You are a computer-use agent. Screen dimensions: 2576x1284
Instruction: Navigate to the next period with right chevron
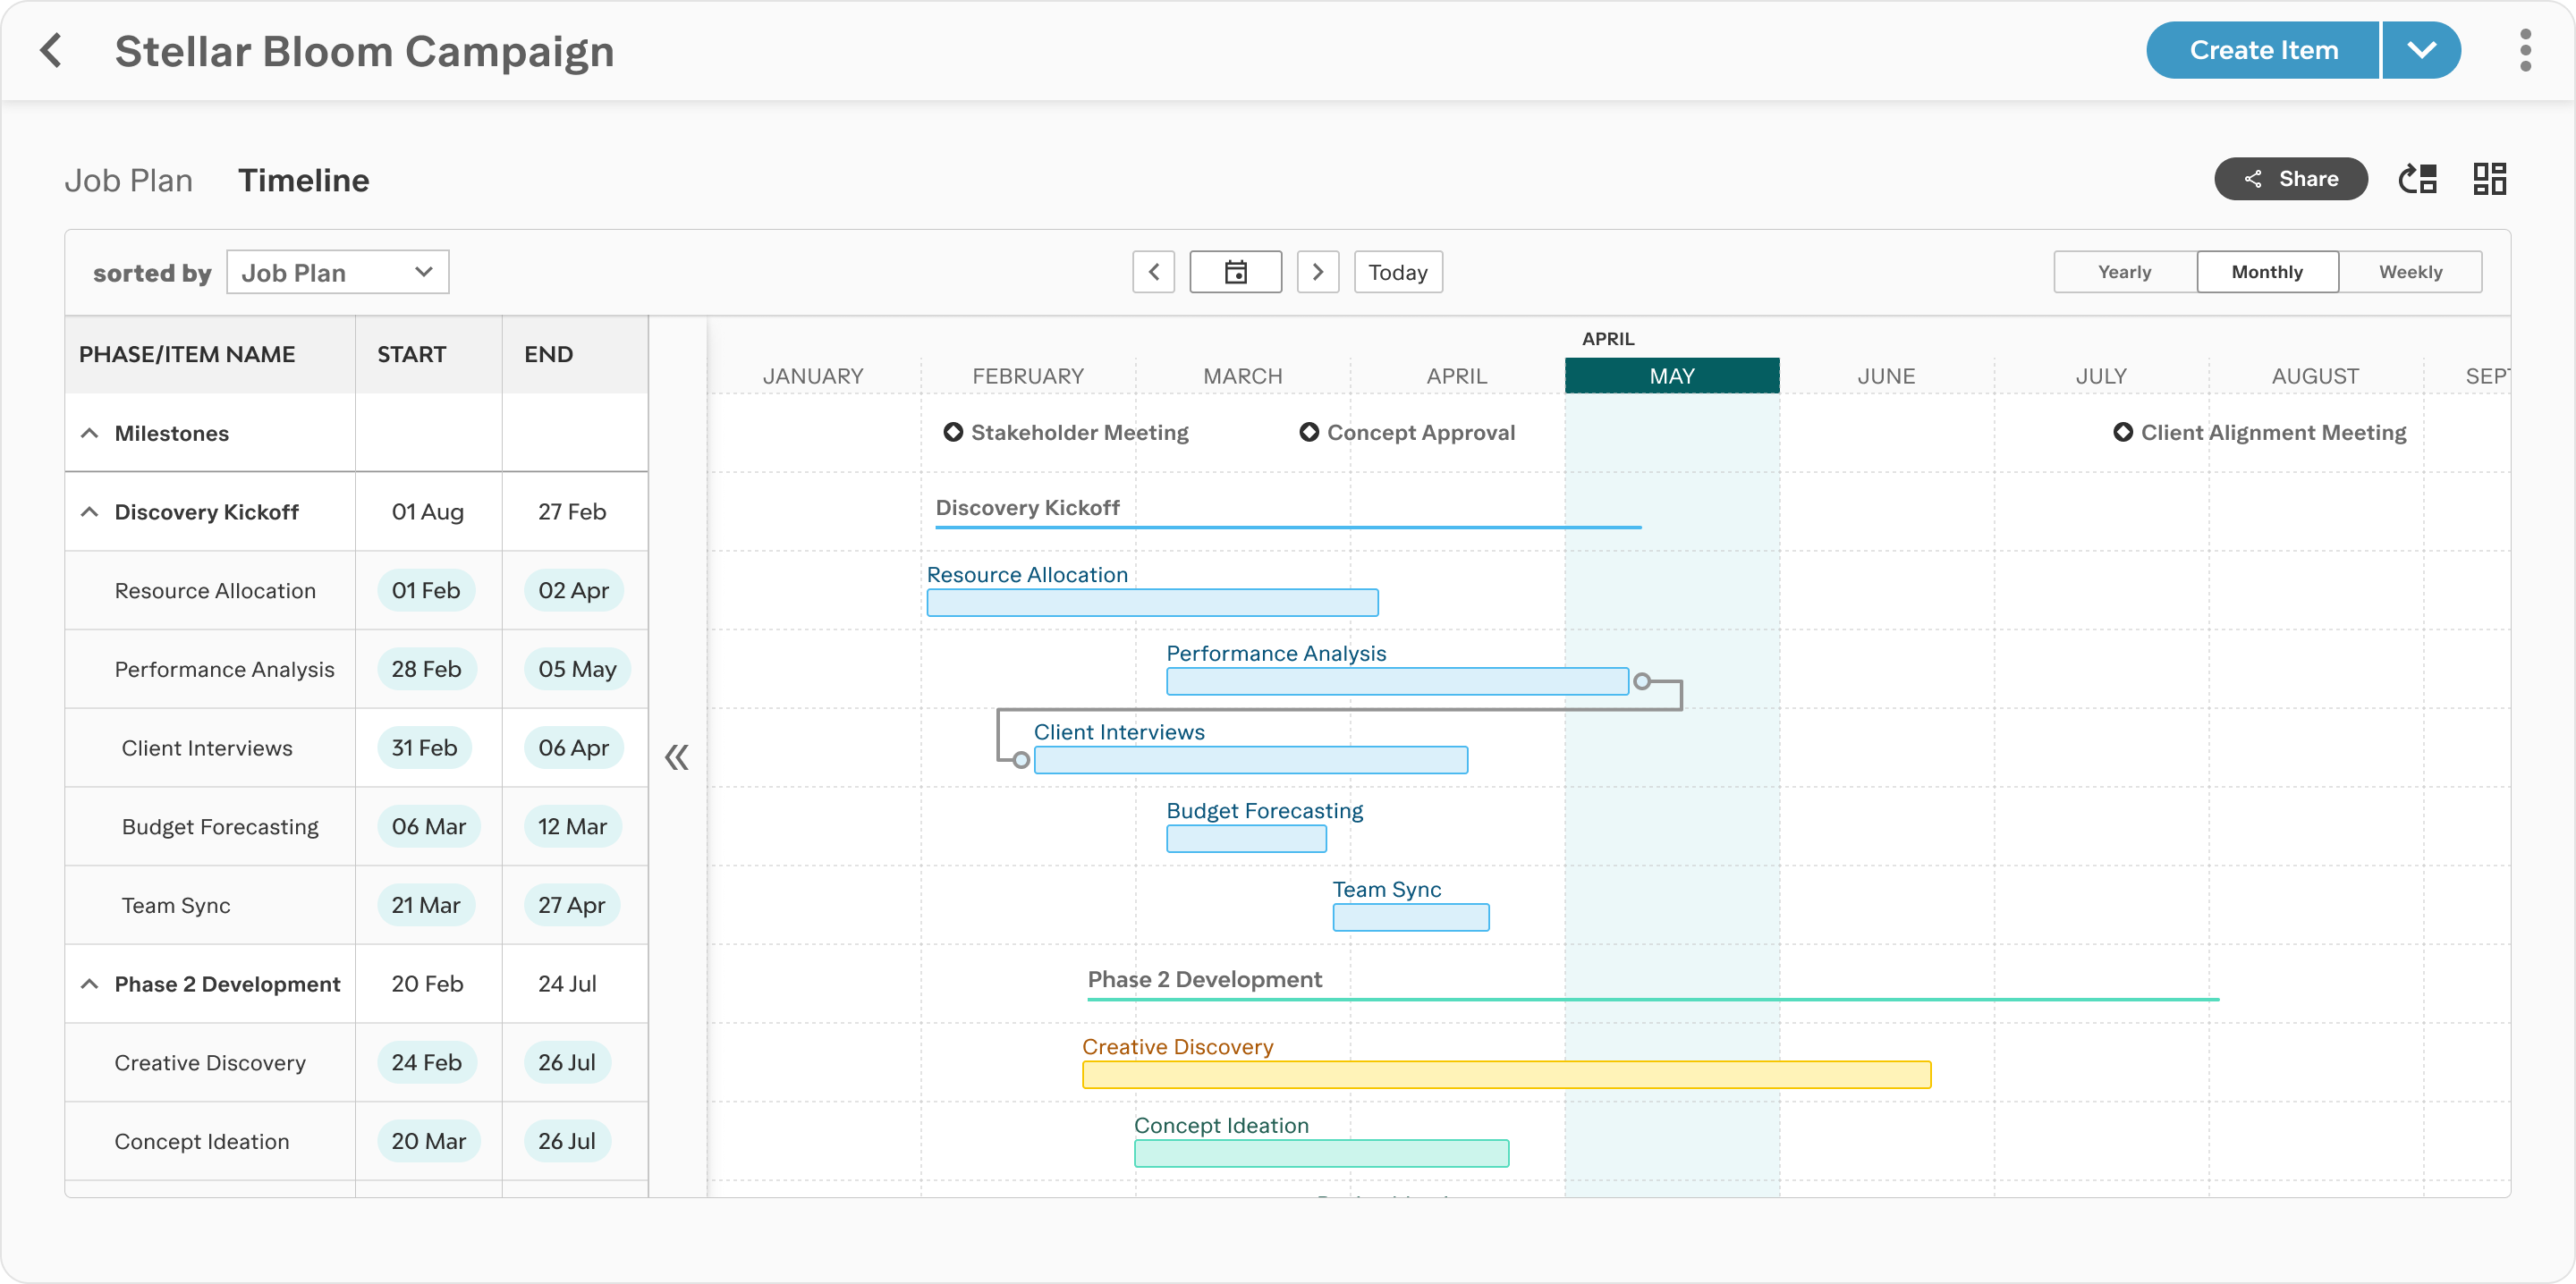pos(1318,271)
